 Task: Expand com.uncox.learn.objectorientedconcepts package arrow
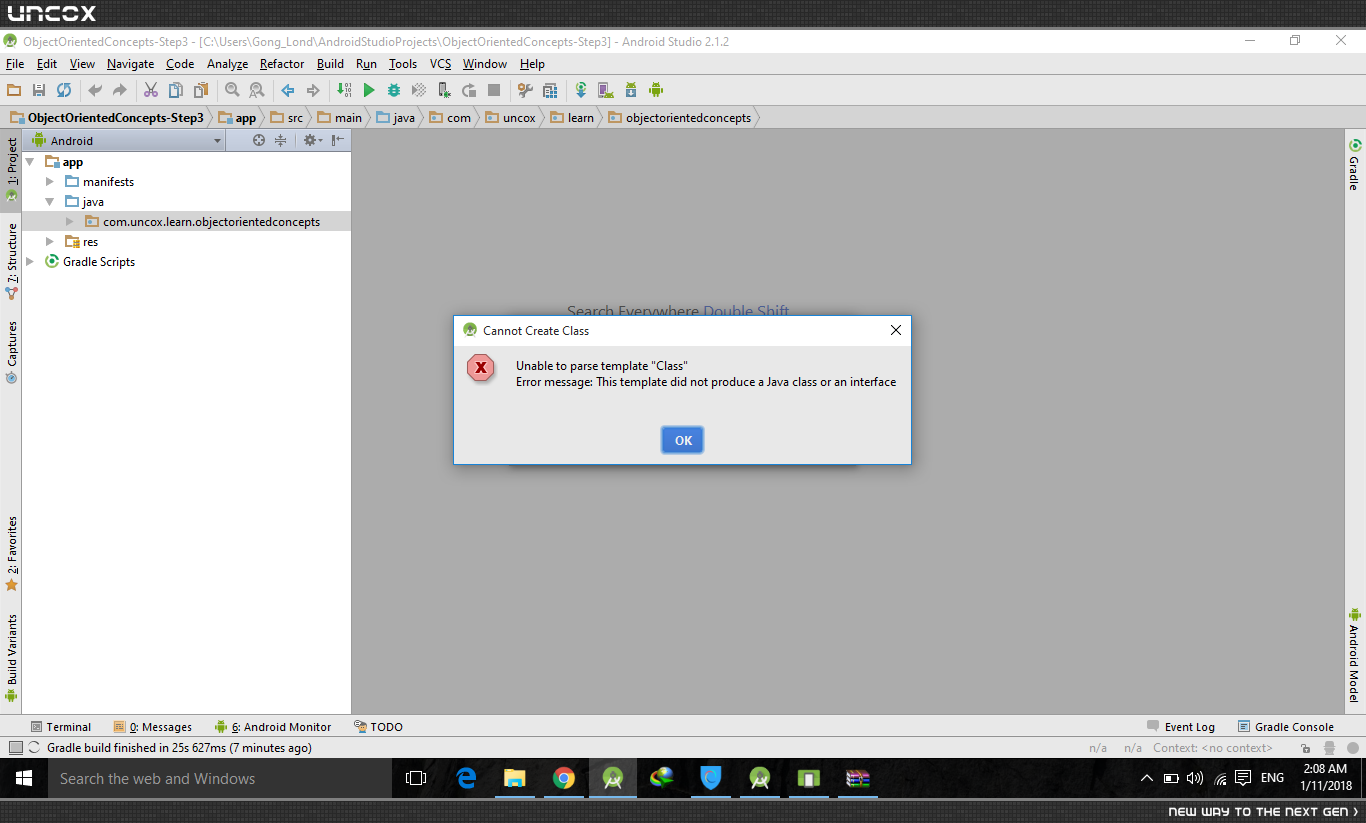pyautogui.click(x=70, y=222)
